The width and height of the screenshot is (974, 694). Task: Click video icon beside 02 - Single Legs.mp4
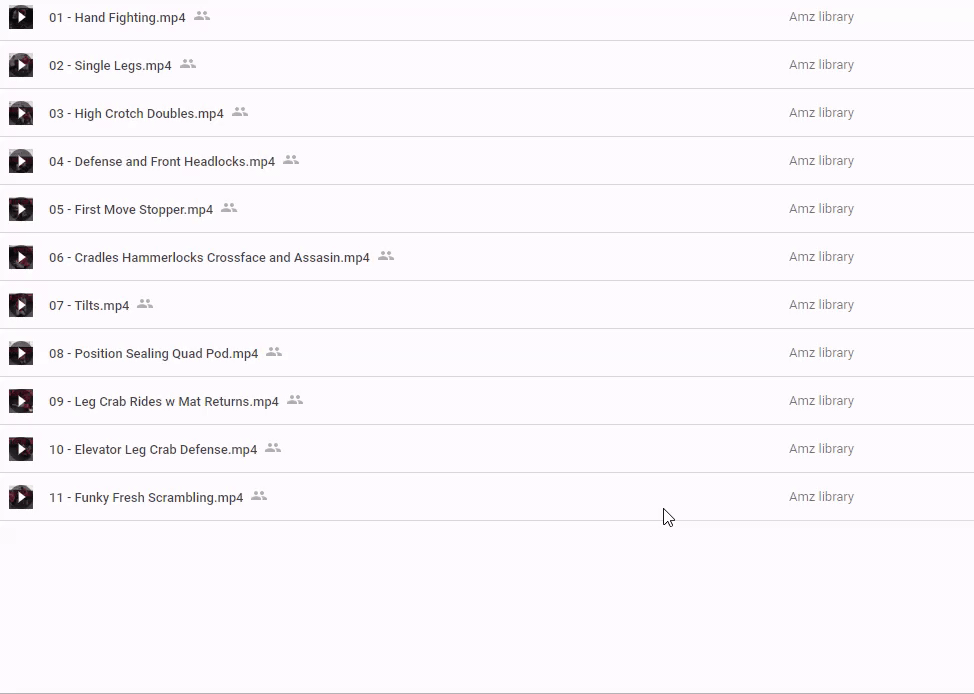click(21, 65)
